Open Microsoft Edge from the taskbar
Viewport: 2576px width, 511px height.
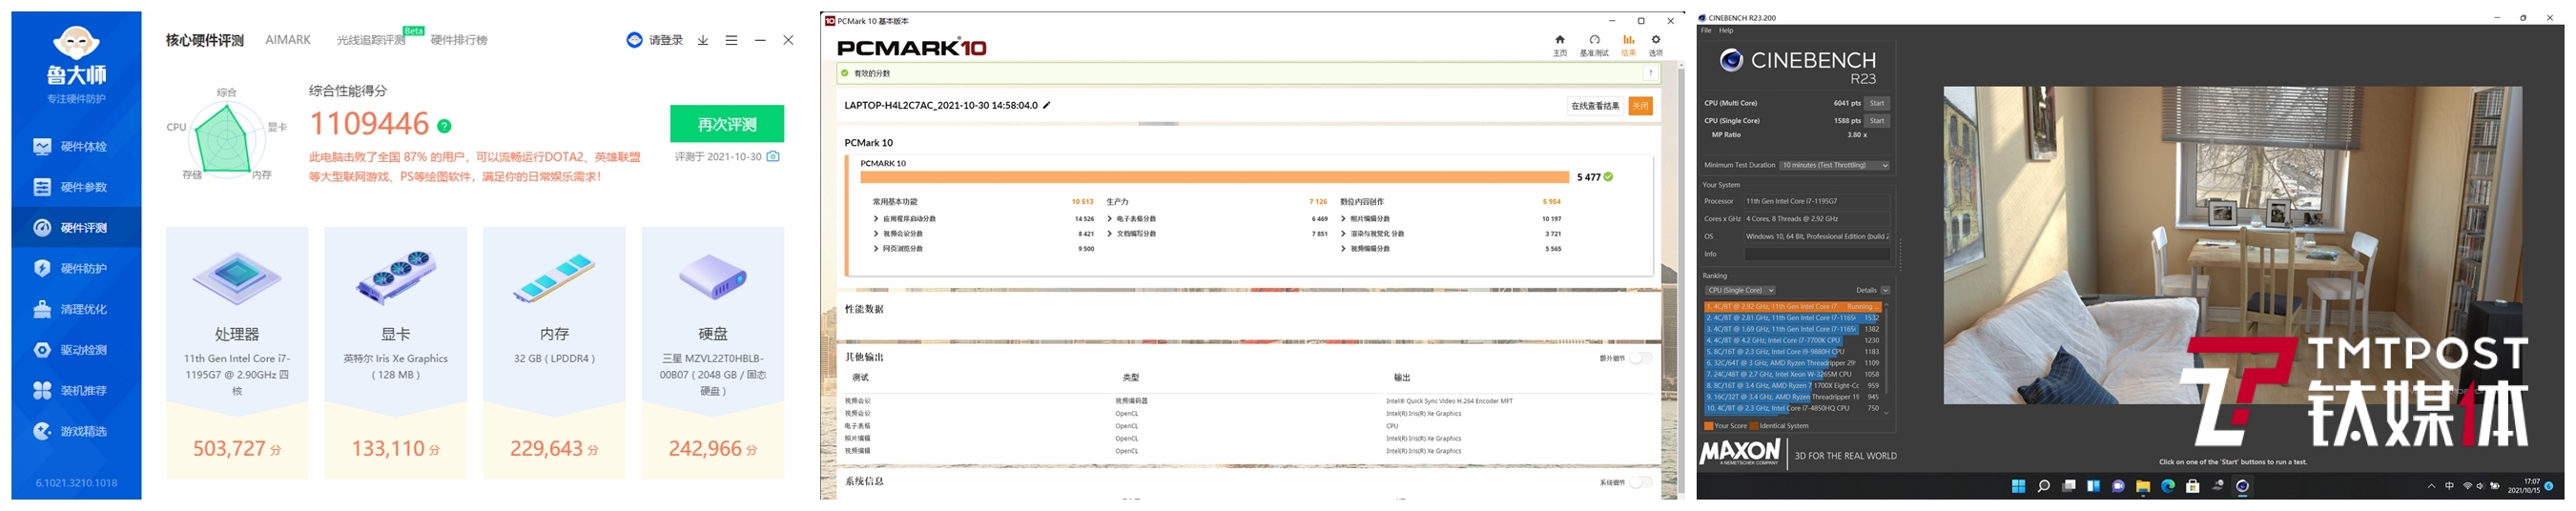pyautogui.click(x=2168, y=486)
